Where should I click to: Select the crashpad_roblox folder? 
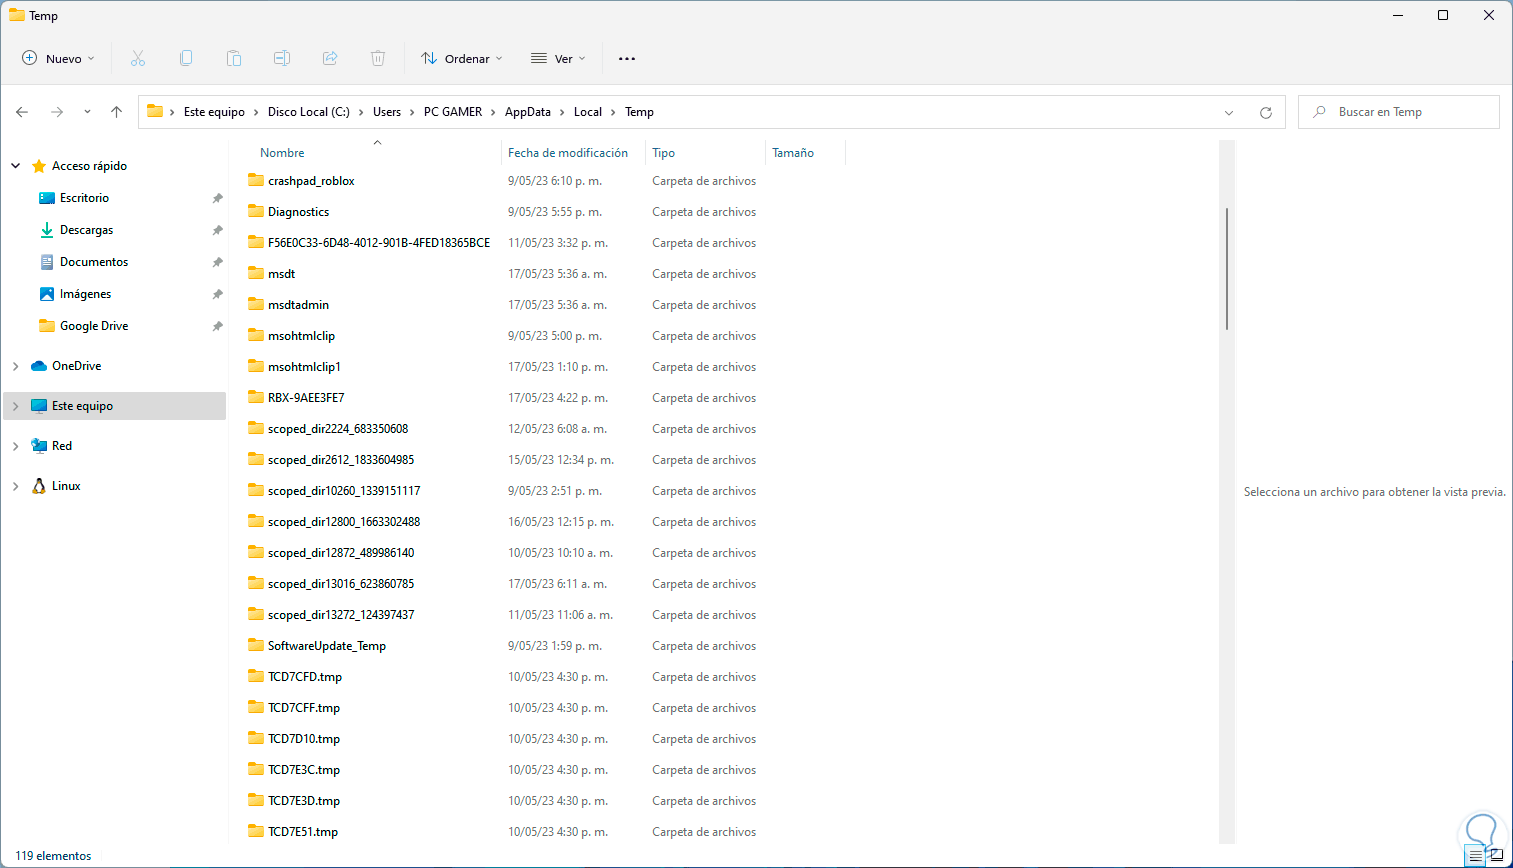[311, 181]
